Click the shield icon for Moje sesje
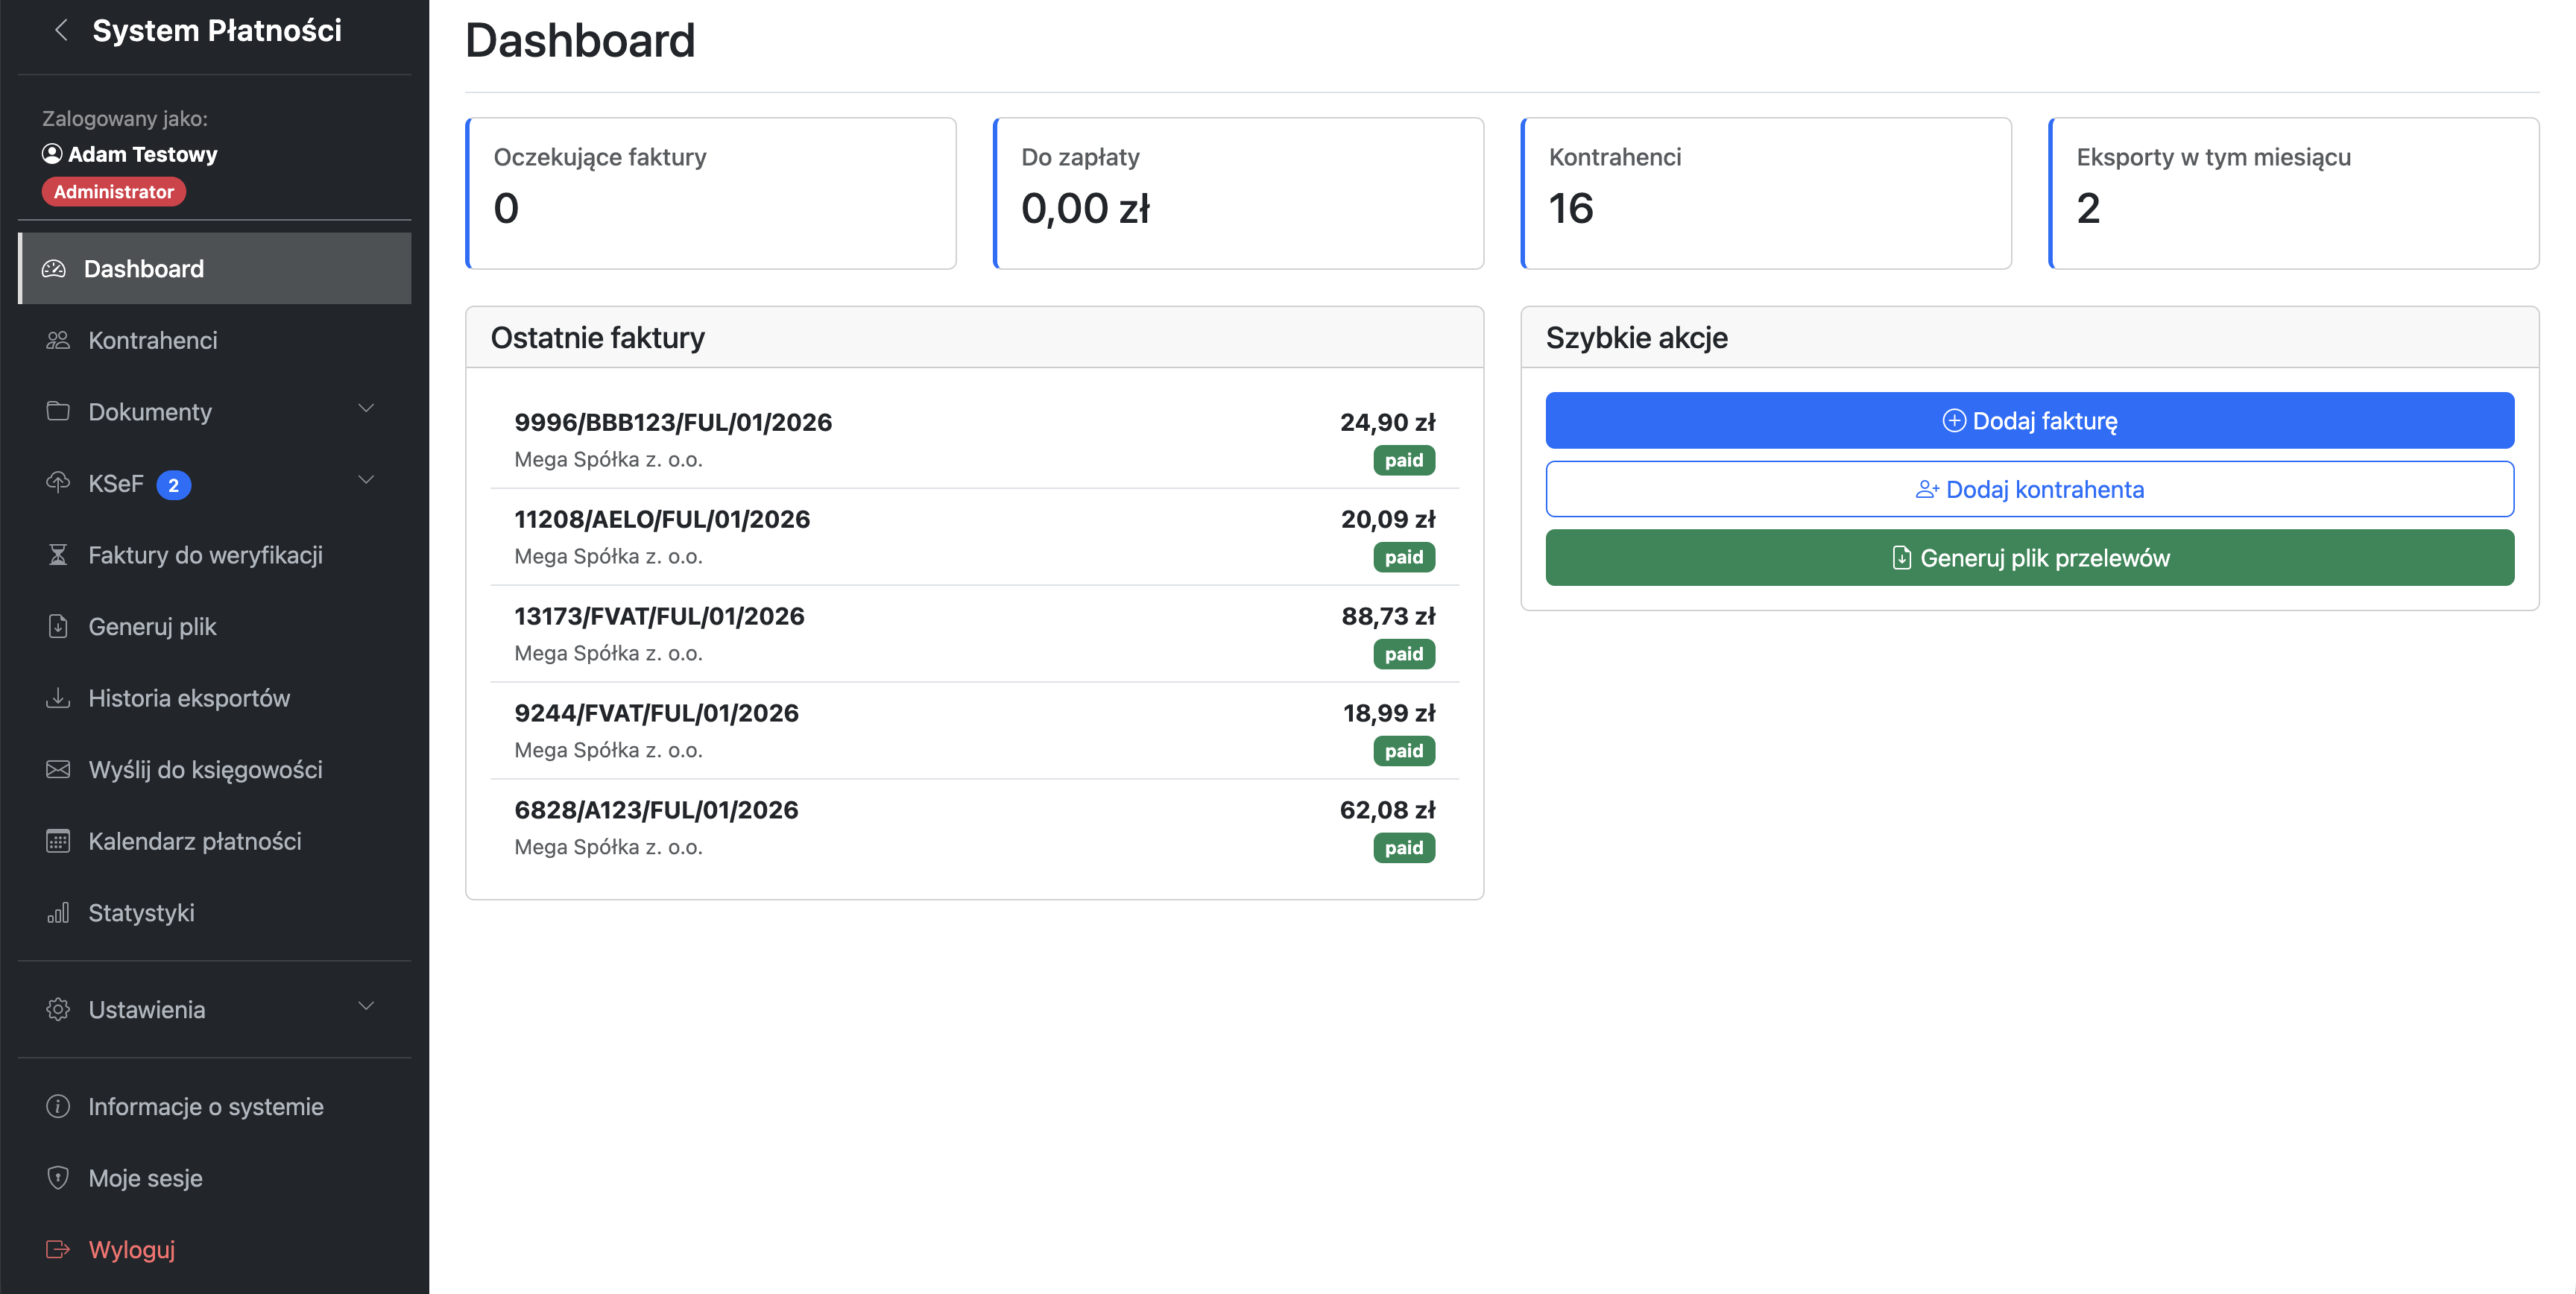 [x=58, y=1177]
